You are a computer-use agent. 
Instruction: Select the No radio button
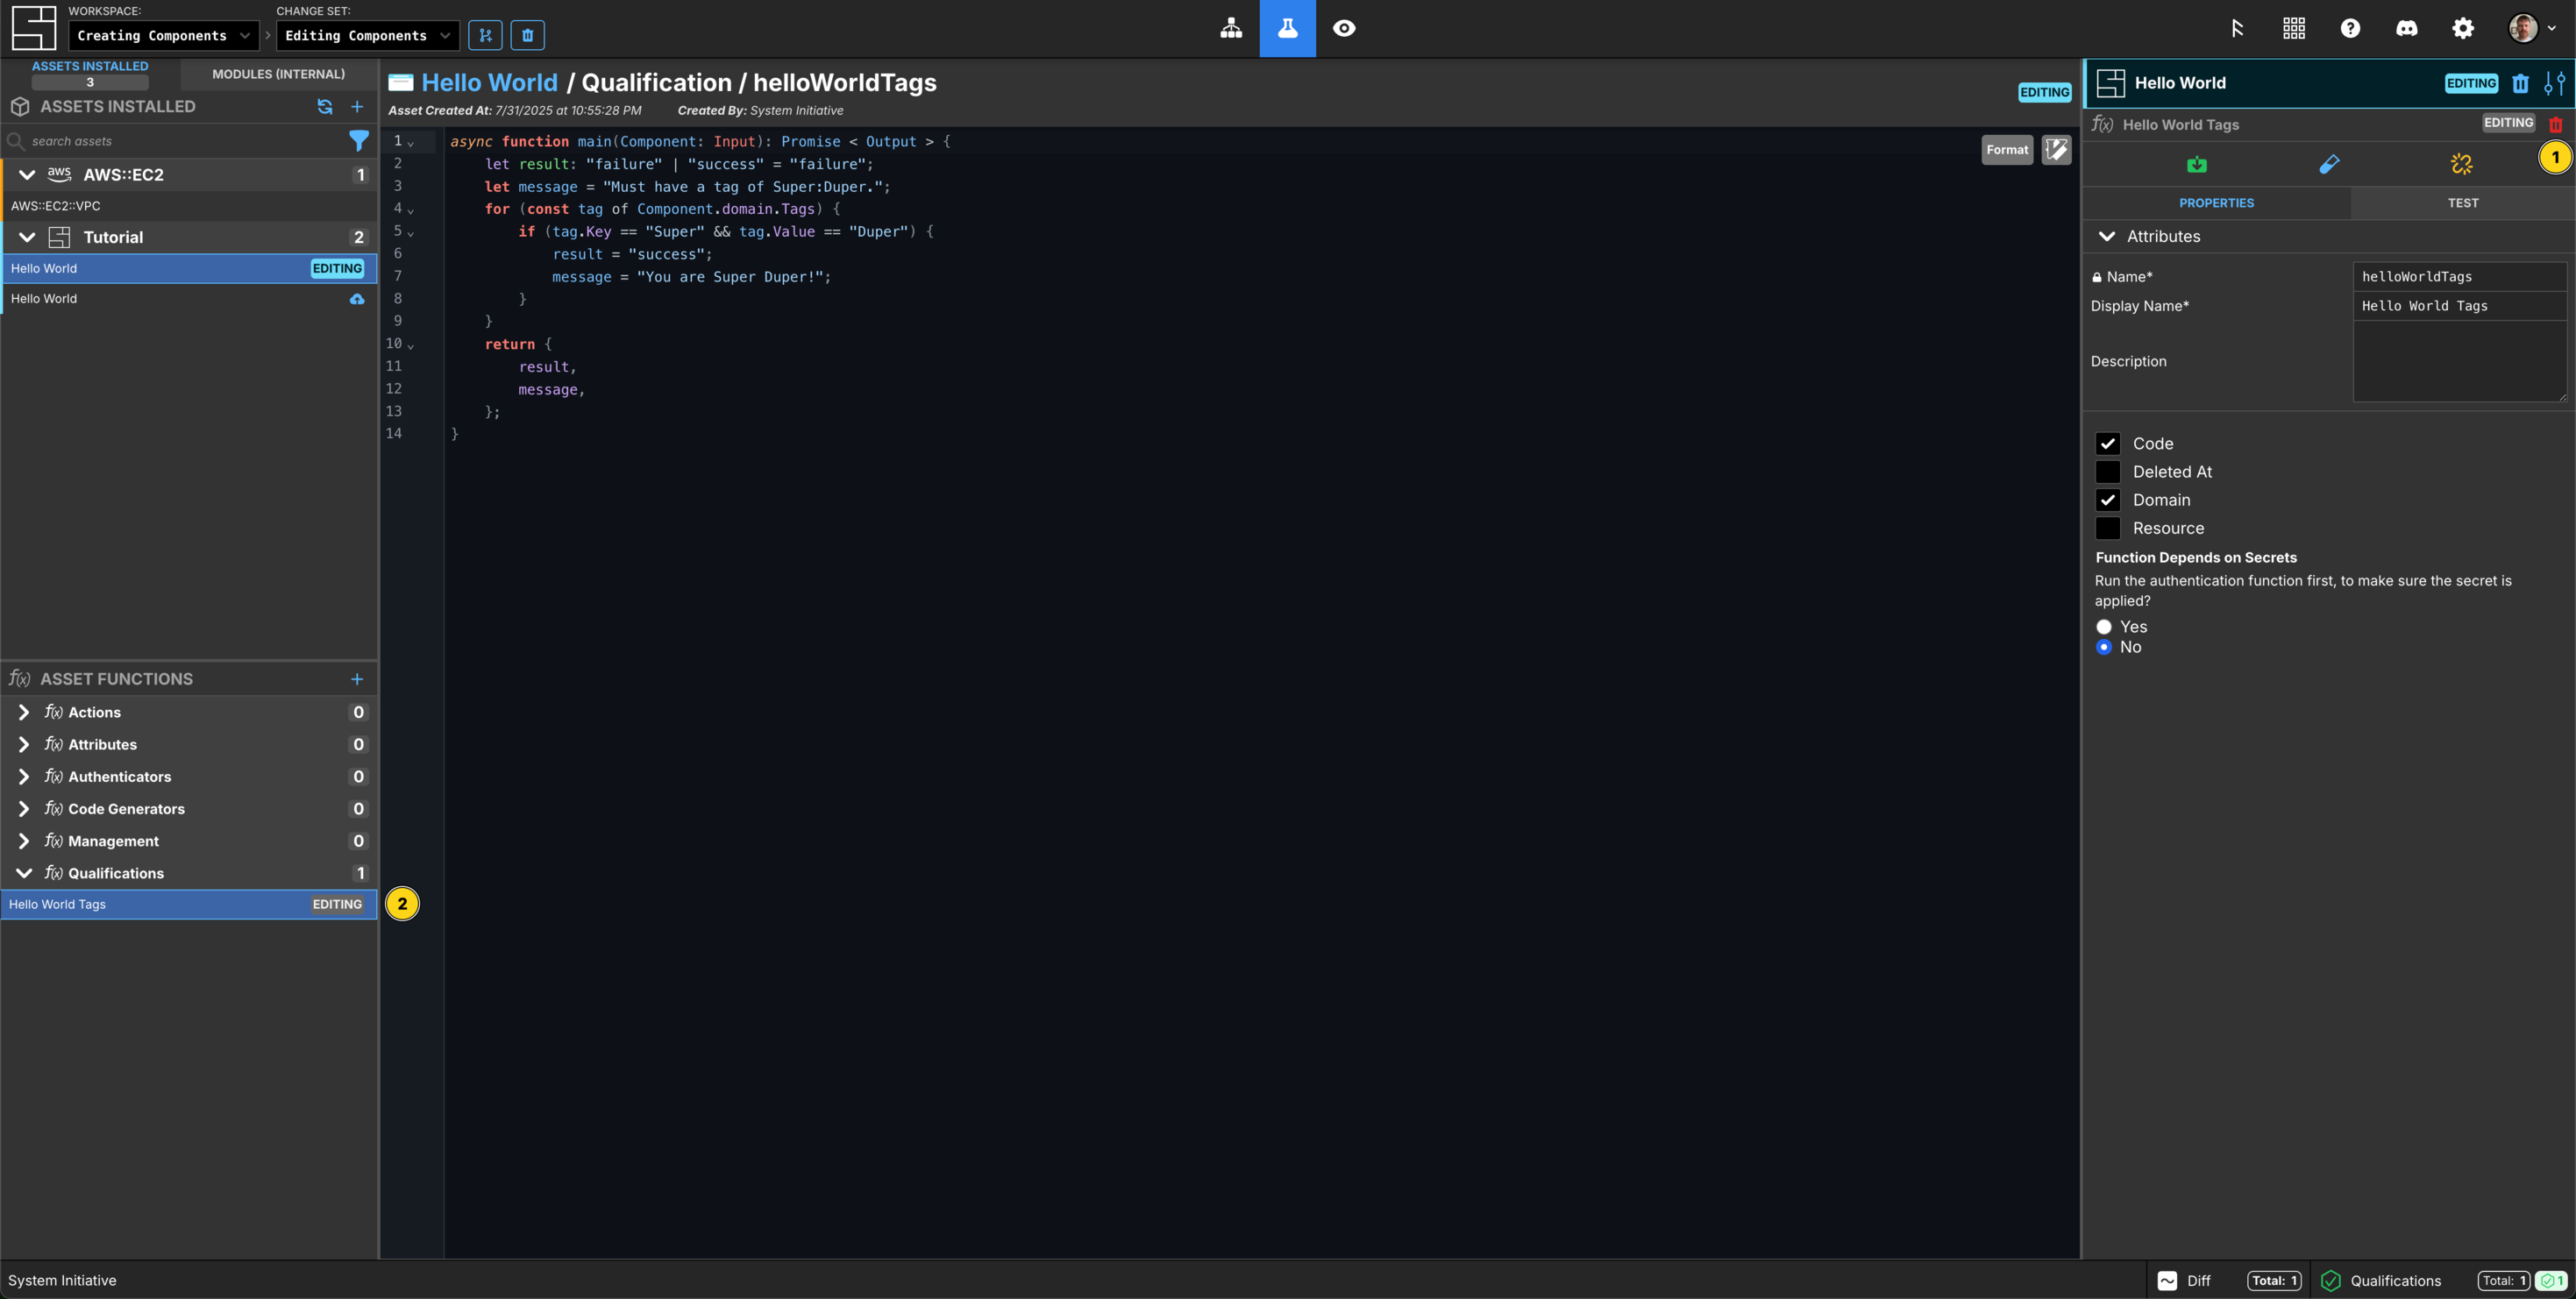tap(2103, 647)
